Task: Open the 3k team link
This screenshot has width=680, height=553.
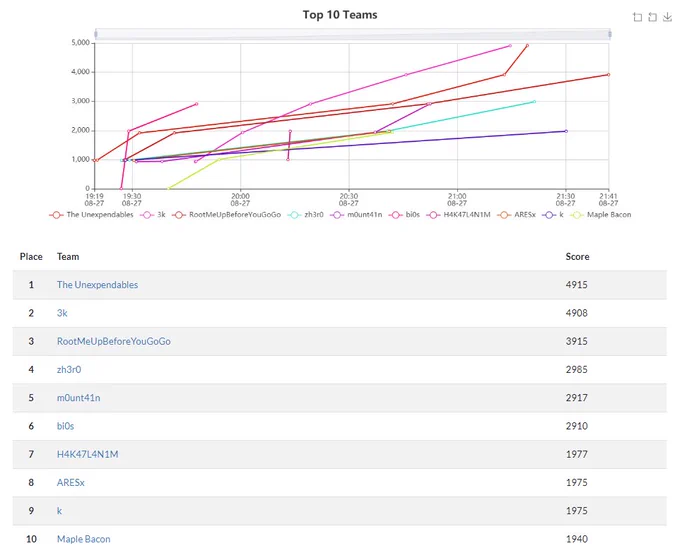Action: [62, 313]
